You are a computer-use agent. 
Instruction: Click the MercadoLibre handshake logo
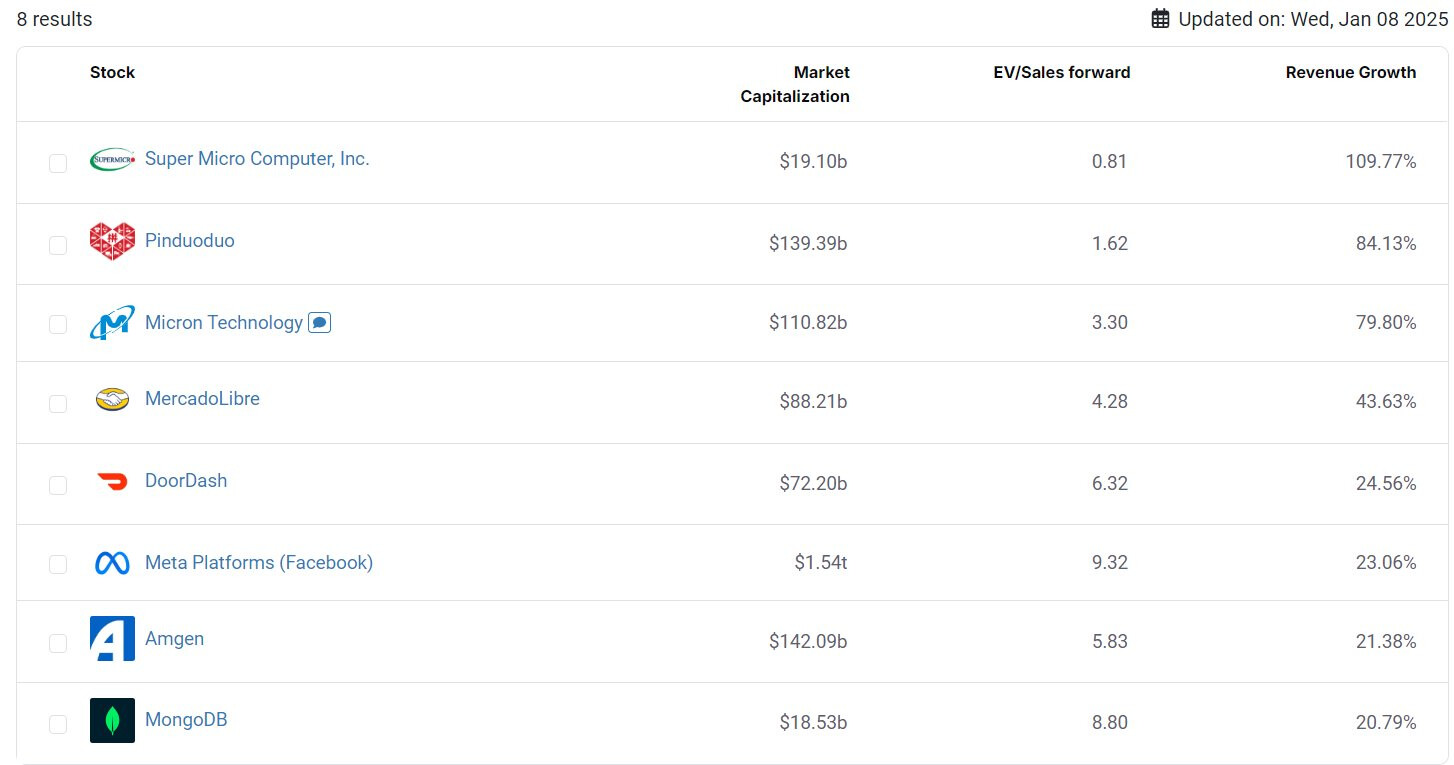pos(112,400)
